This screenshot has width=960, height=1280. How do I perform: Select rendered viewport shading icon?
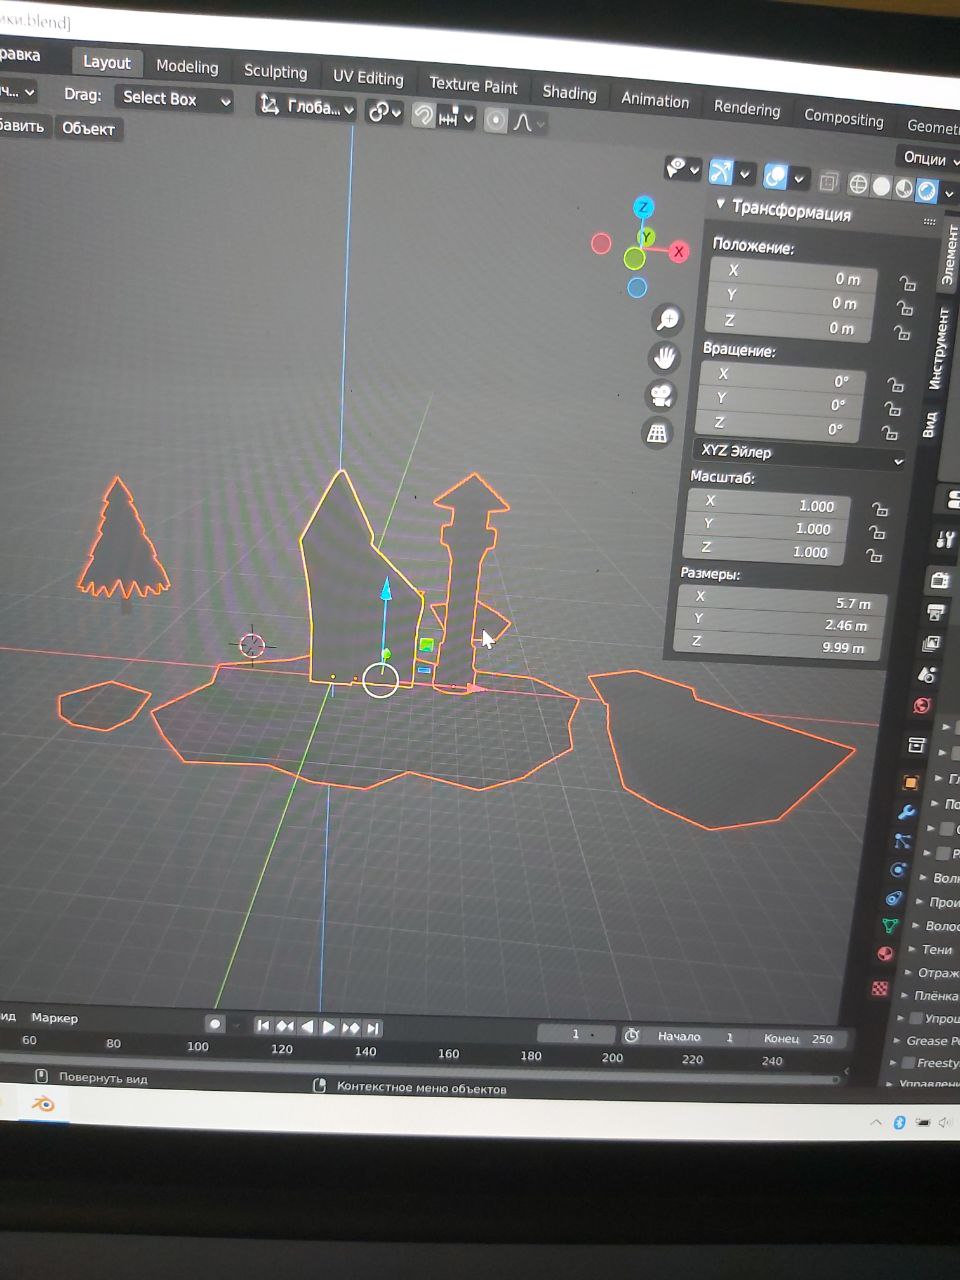927,189
